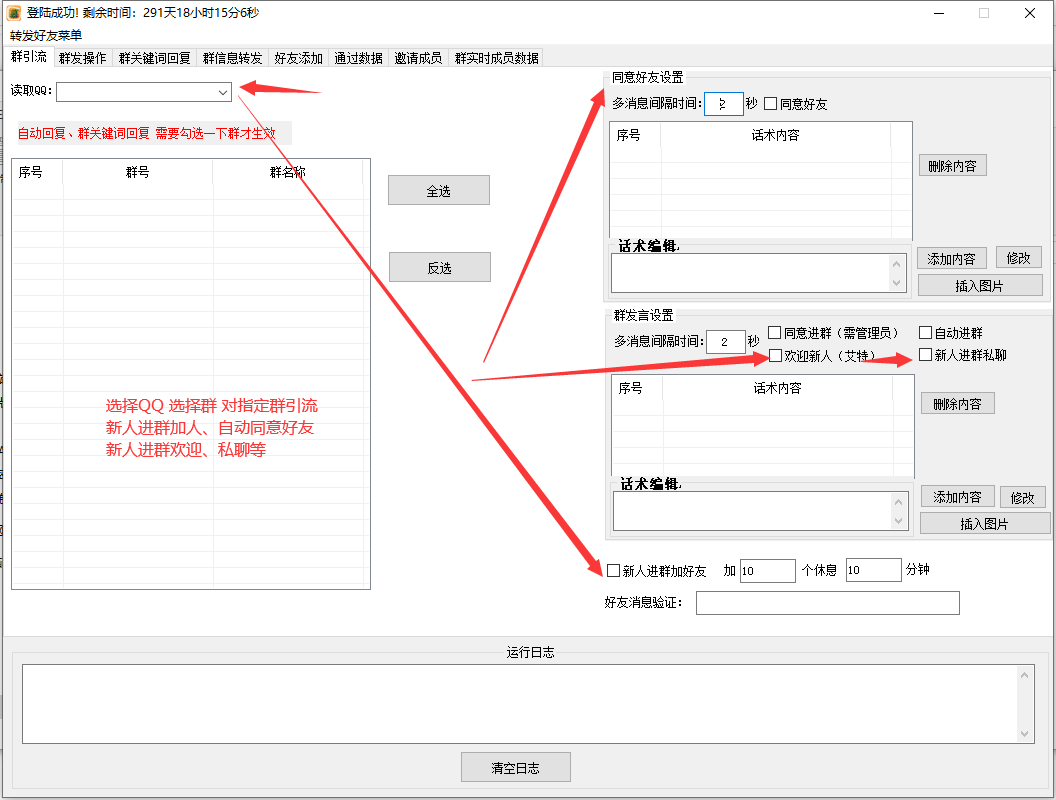Image resolution: width=1056 pixels, height=800 pixels.
Task: Click the 清空日志 button
Action: [516, 767]
